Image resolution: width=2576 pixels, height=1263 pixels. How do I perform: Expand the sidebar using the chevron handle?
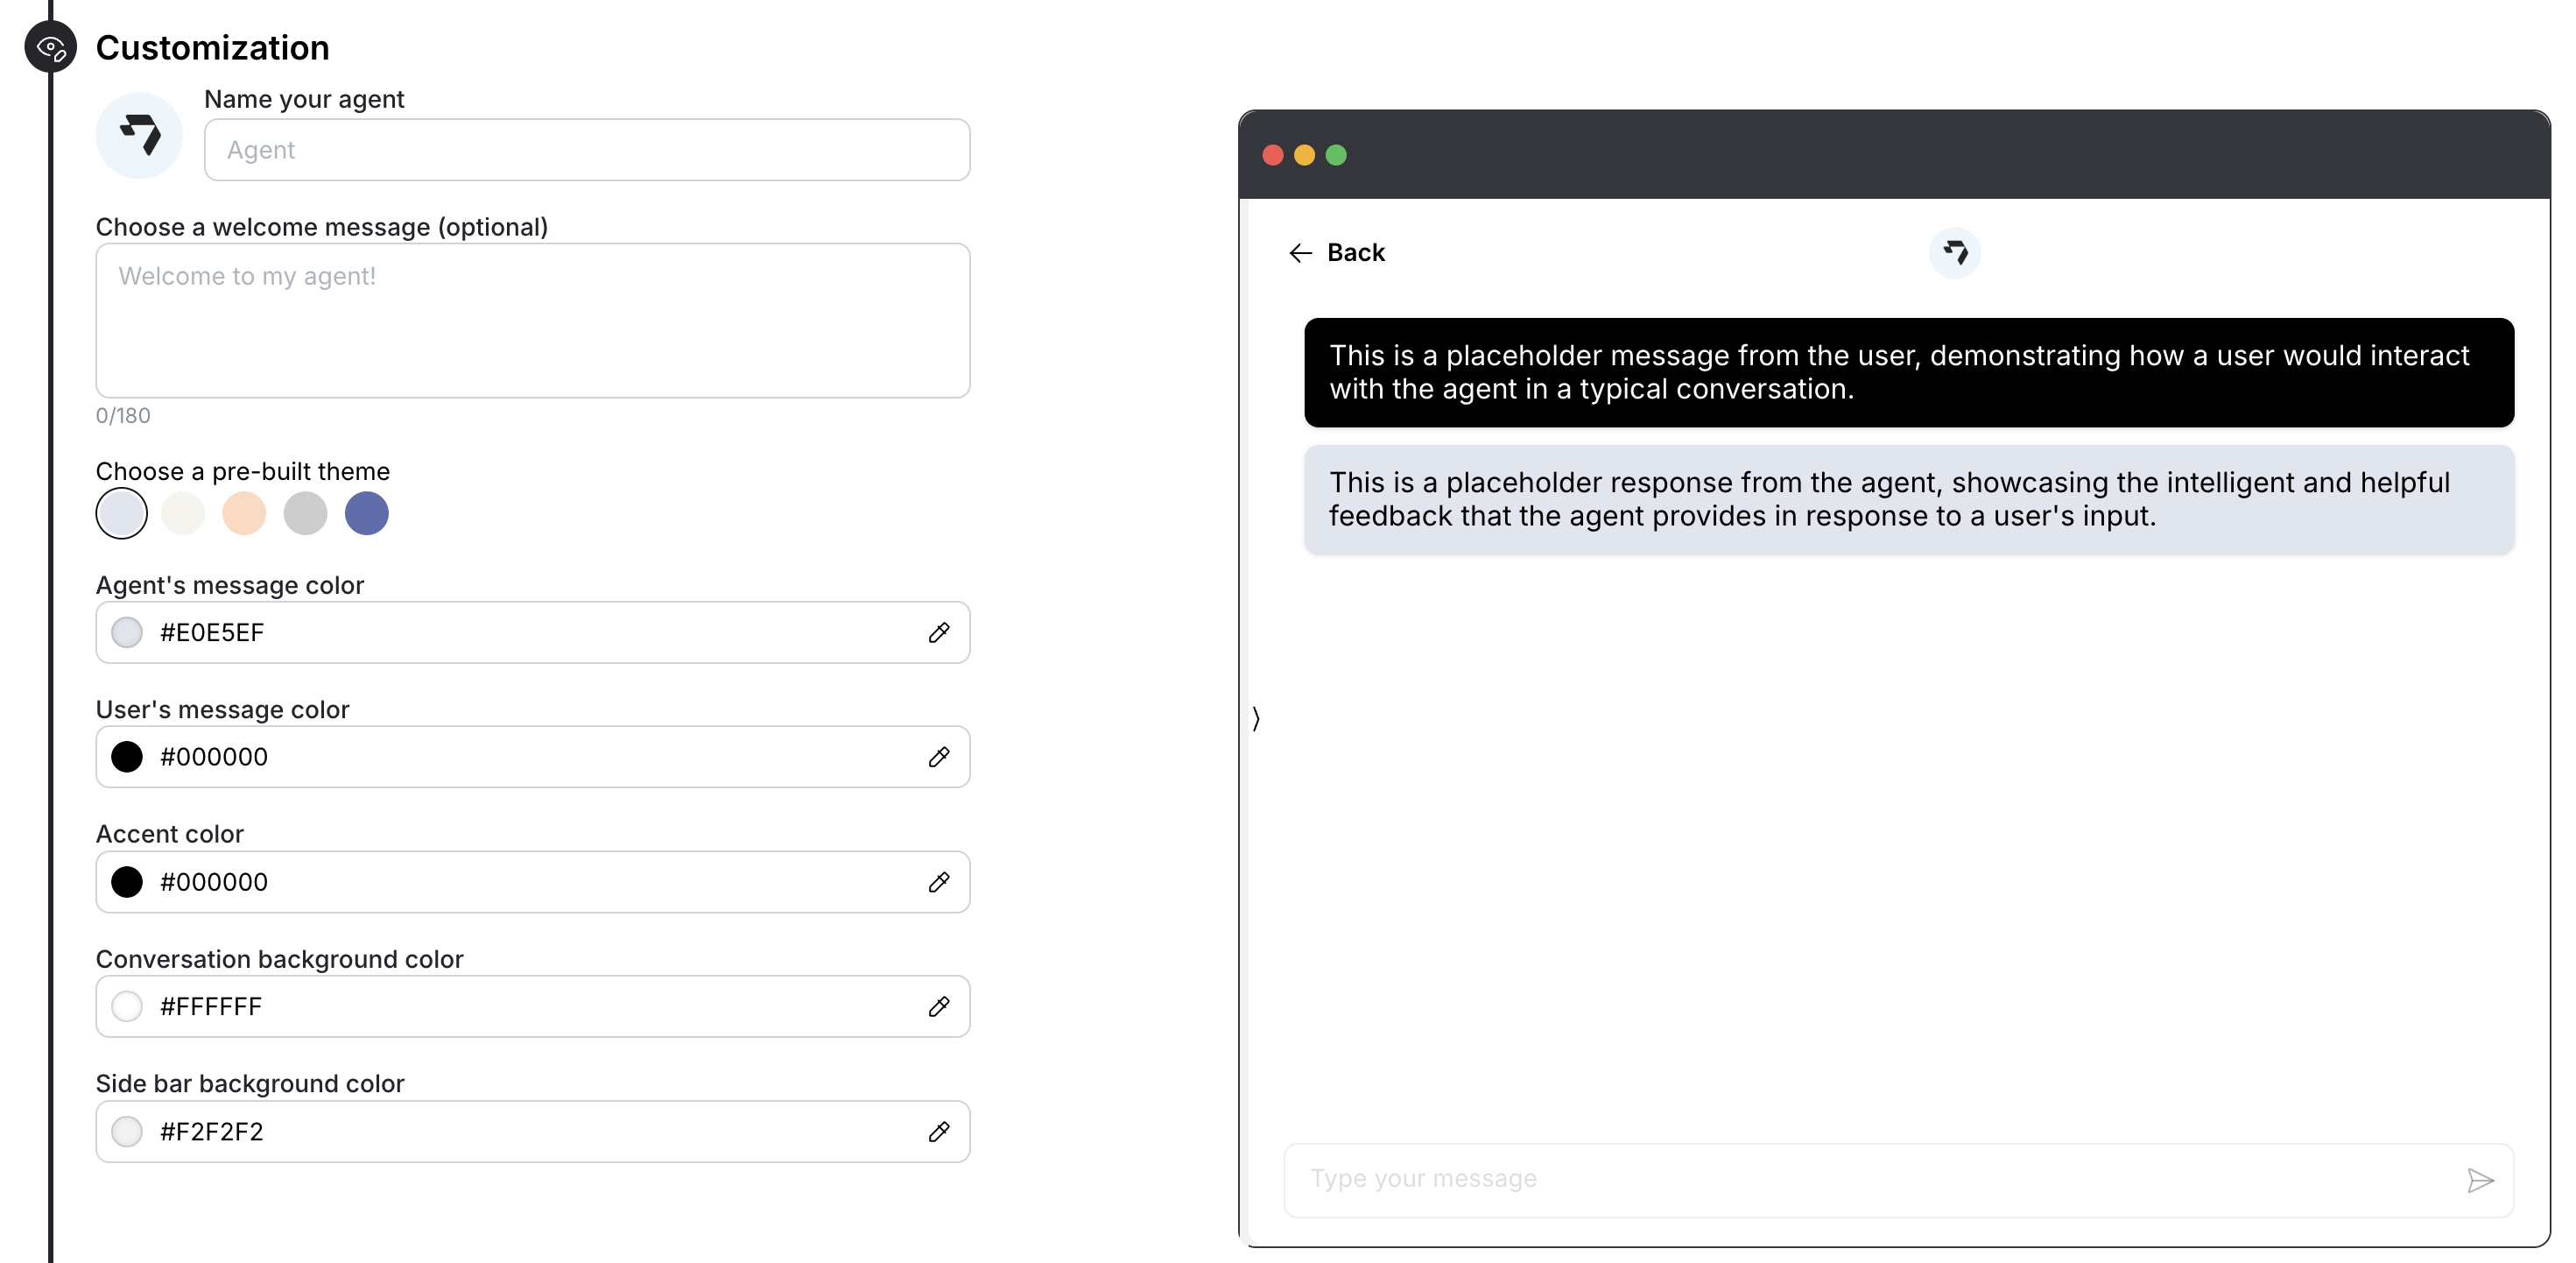pos(1256,718)
